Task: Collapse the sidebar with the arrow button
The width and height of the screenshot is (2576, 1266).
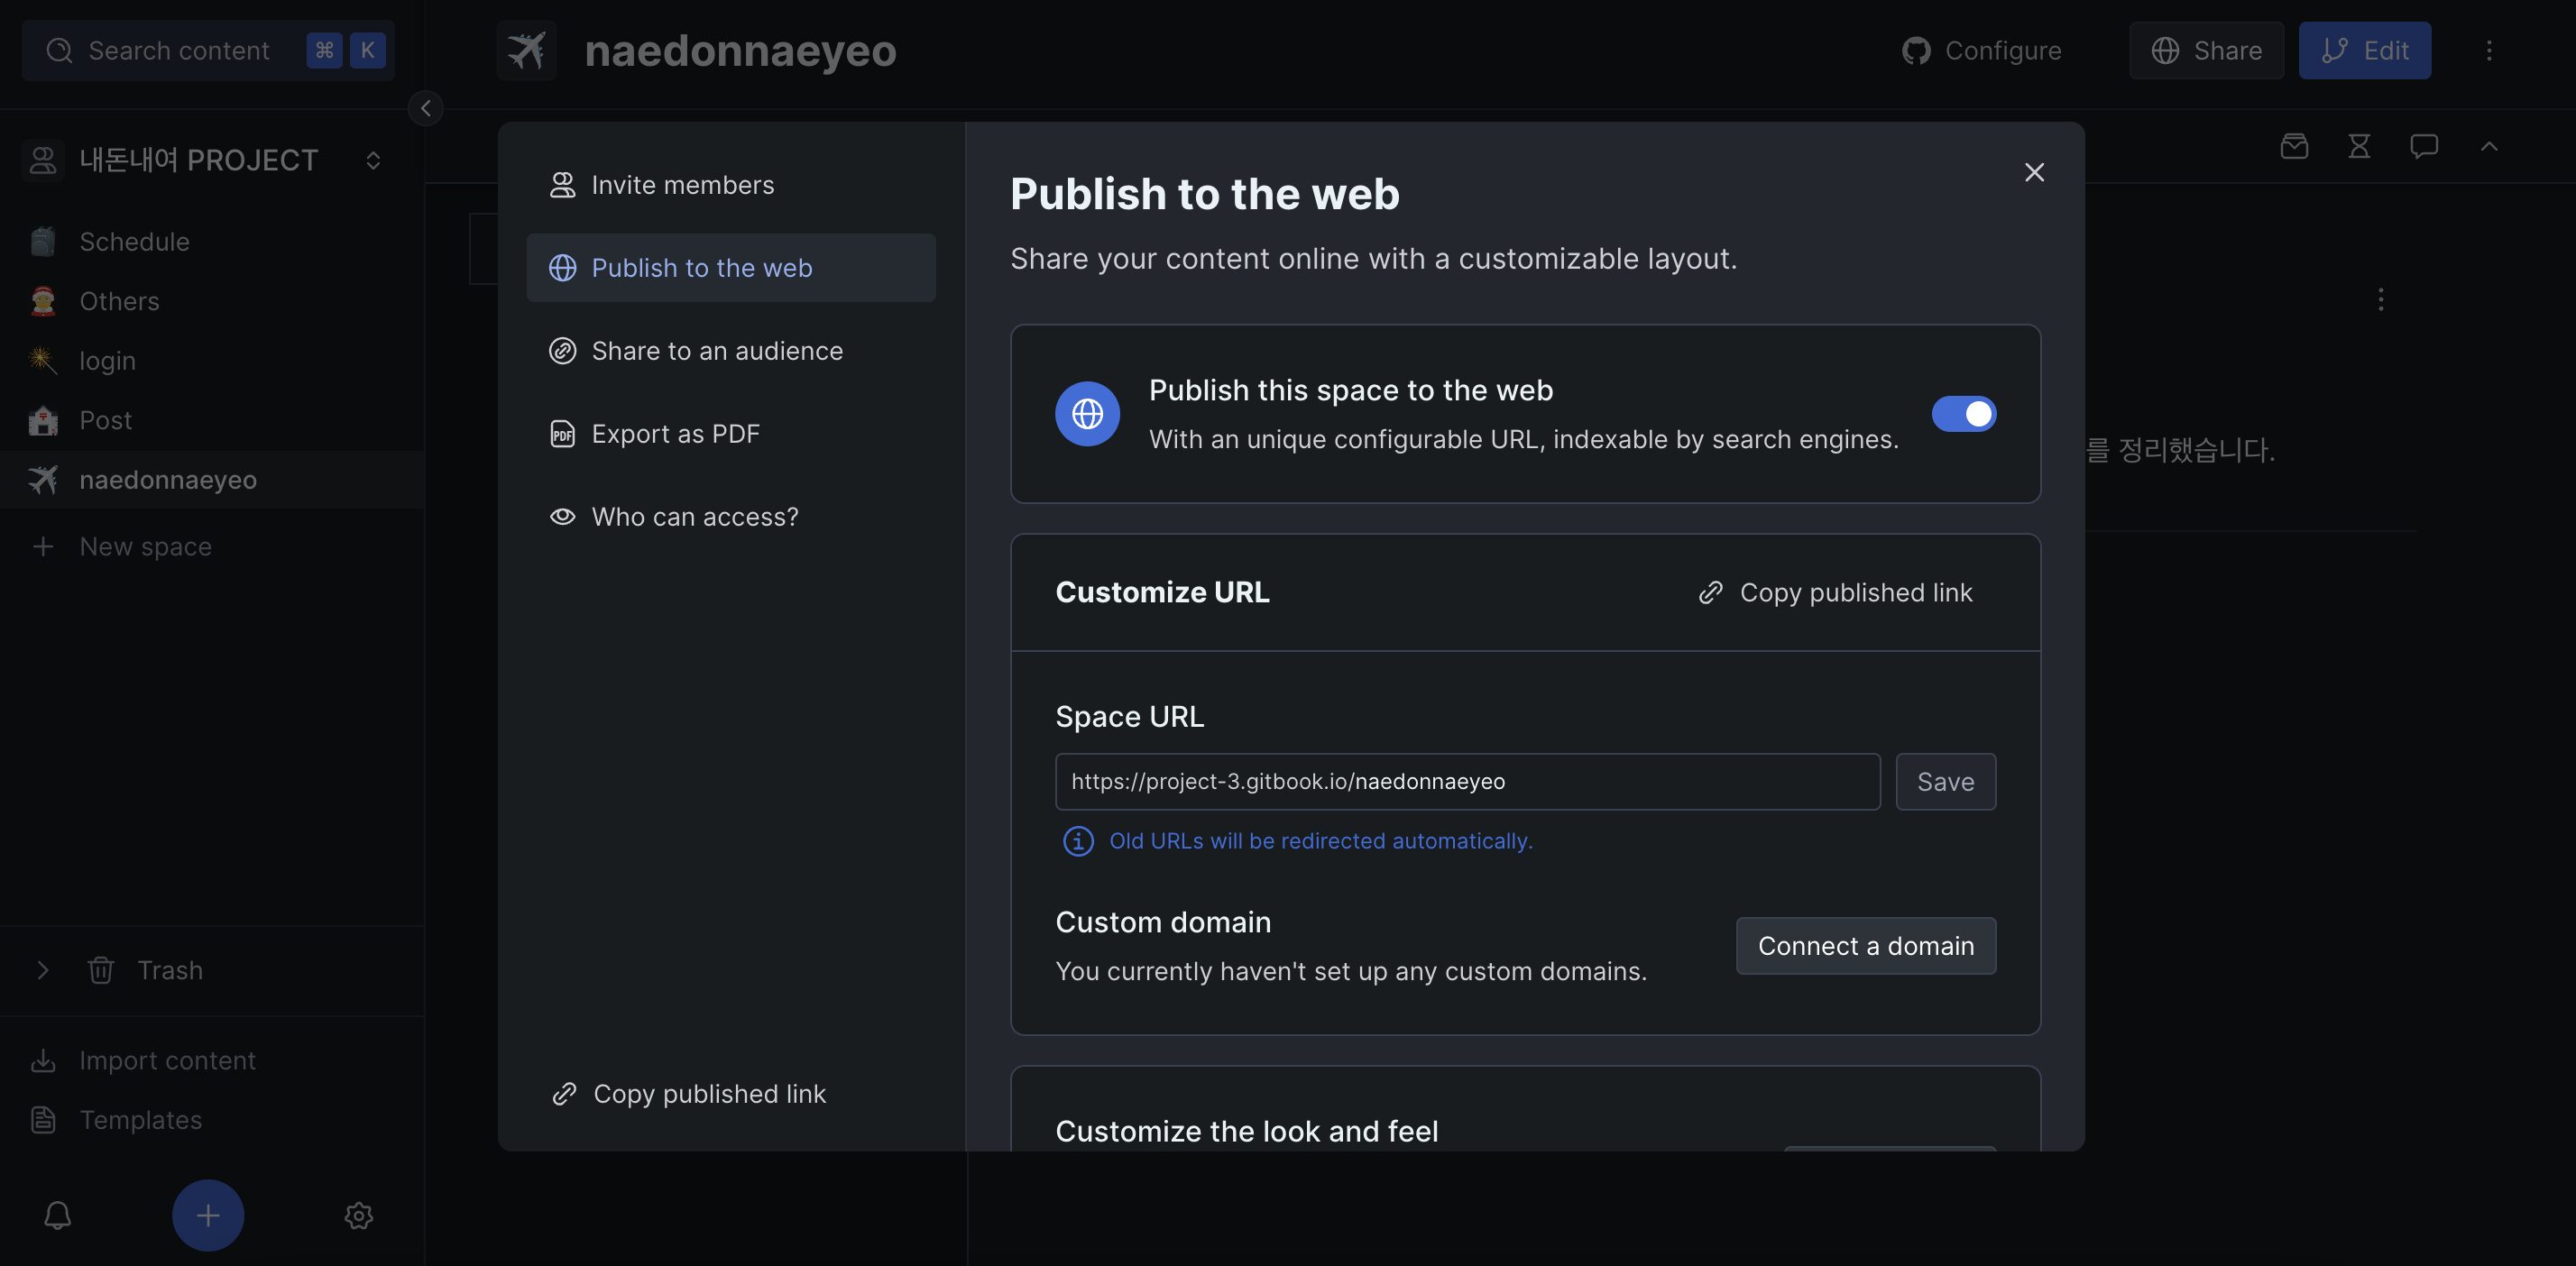Action: [426, 108]
